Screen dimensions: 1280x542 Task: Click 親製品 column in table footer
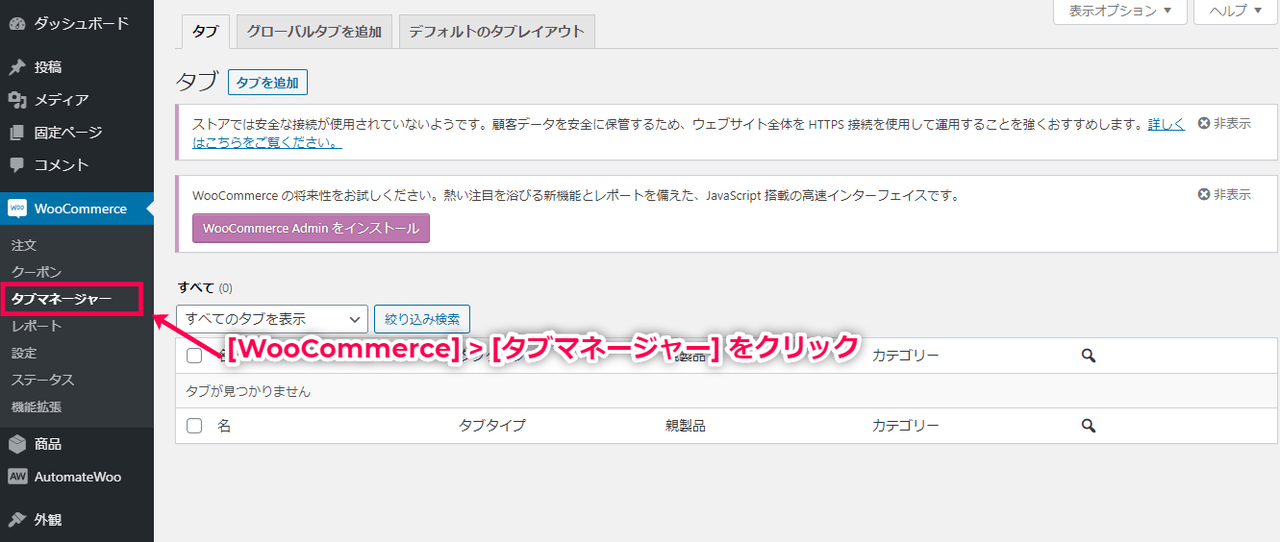tap(685, 425)
